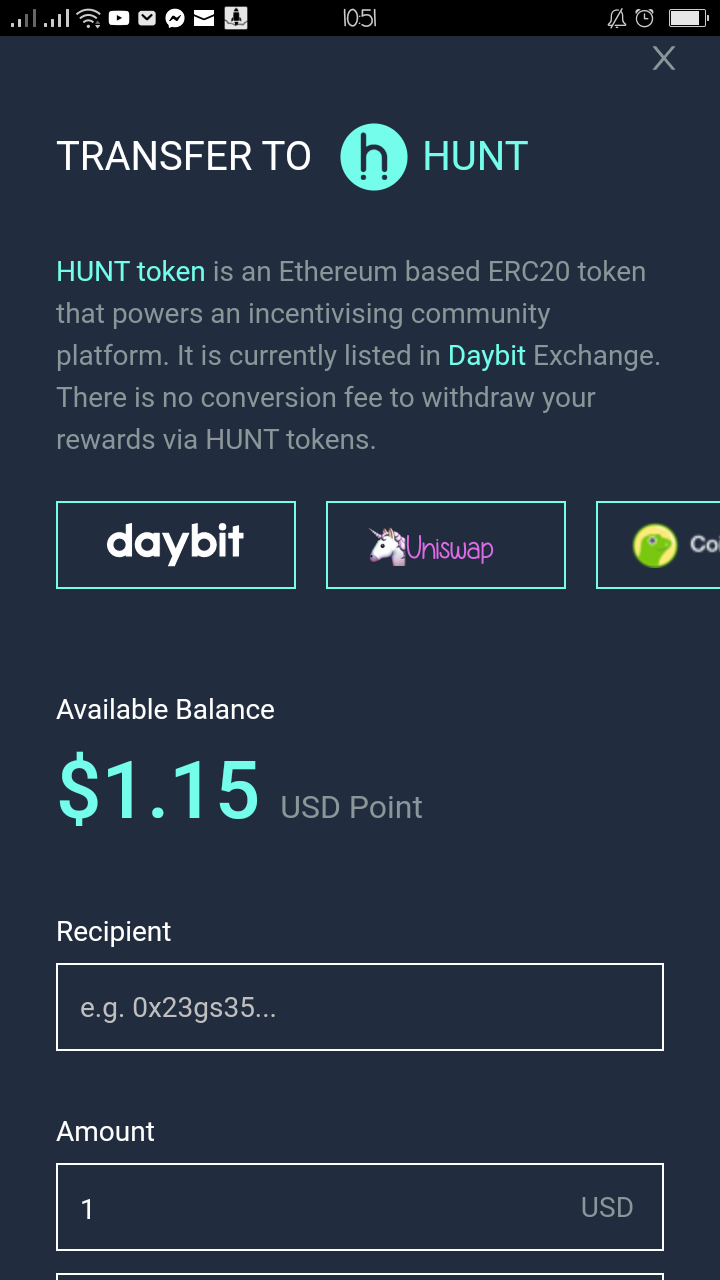720x1280 pixels.
Task: Tap the battery status icon
Action: 688,17
